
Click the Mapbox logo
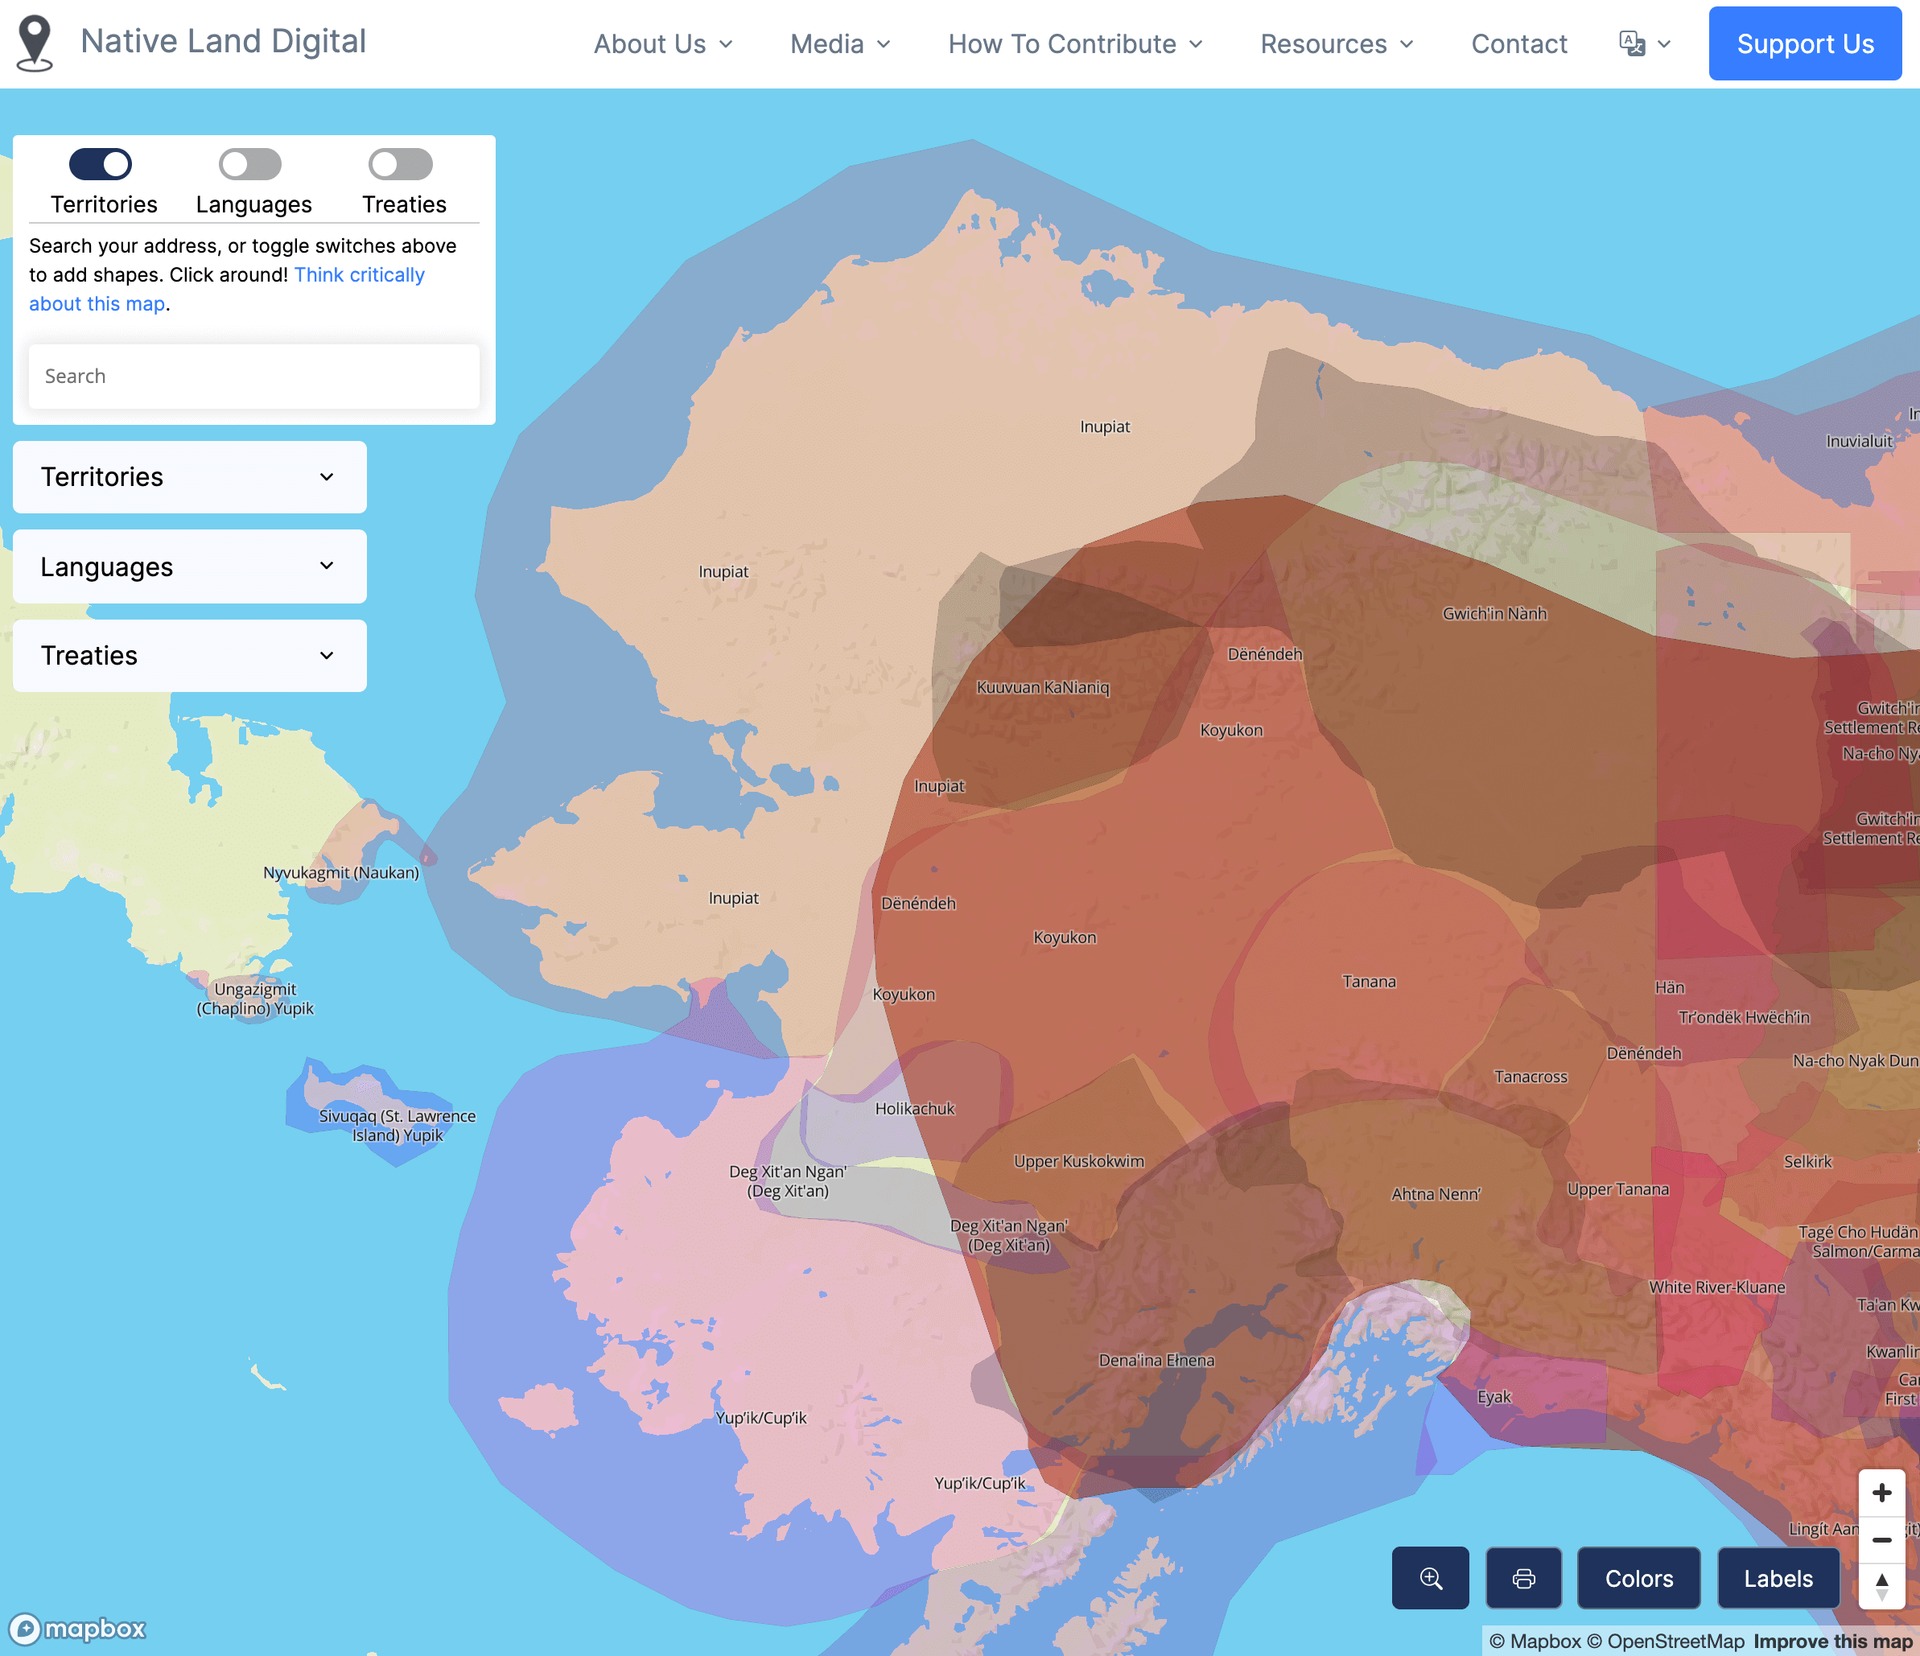[x=78, y=1629]
